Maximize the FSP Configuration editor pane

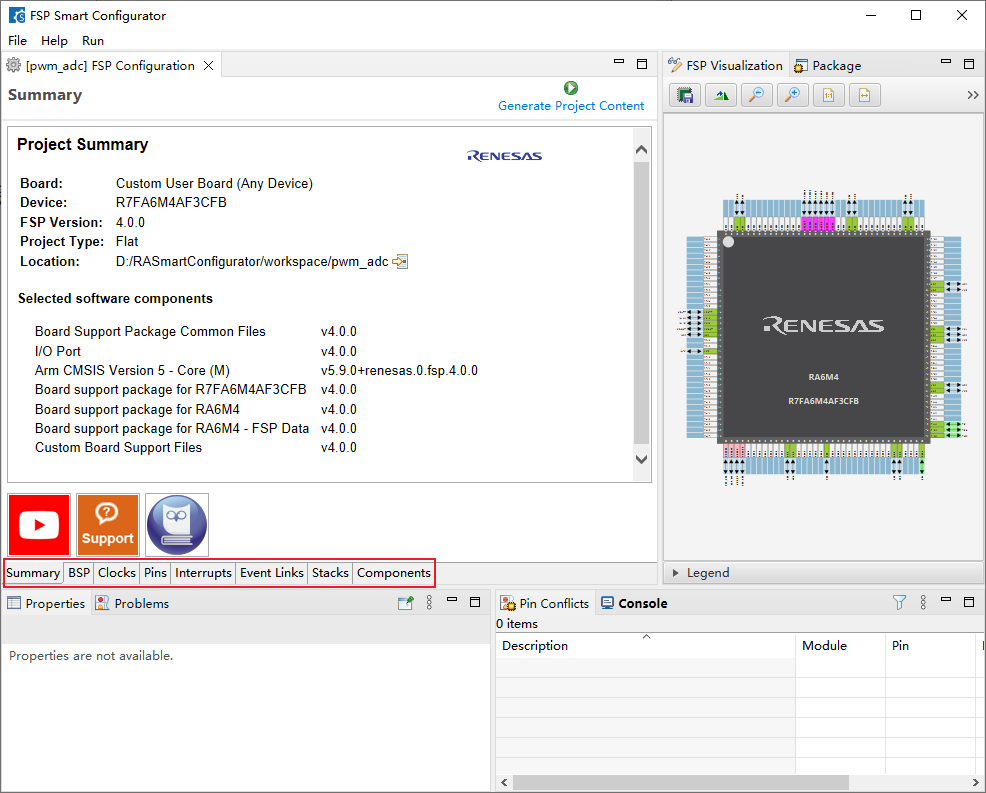[x=642, y=64]
